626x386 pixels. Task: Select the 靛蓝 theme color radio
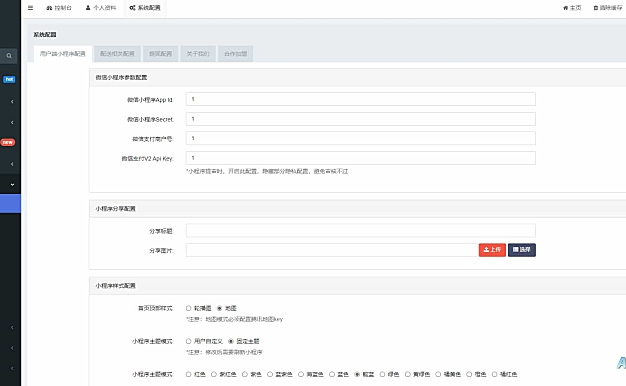(x=357, y=374)
